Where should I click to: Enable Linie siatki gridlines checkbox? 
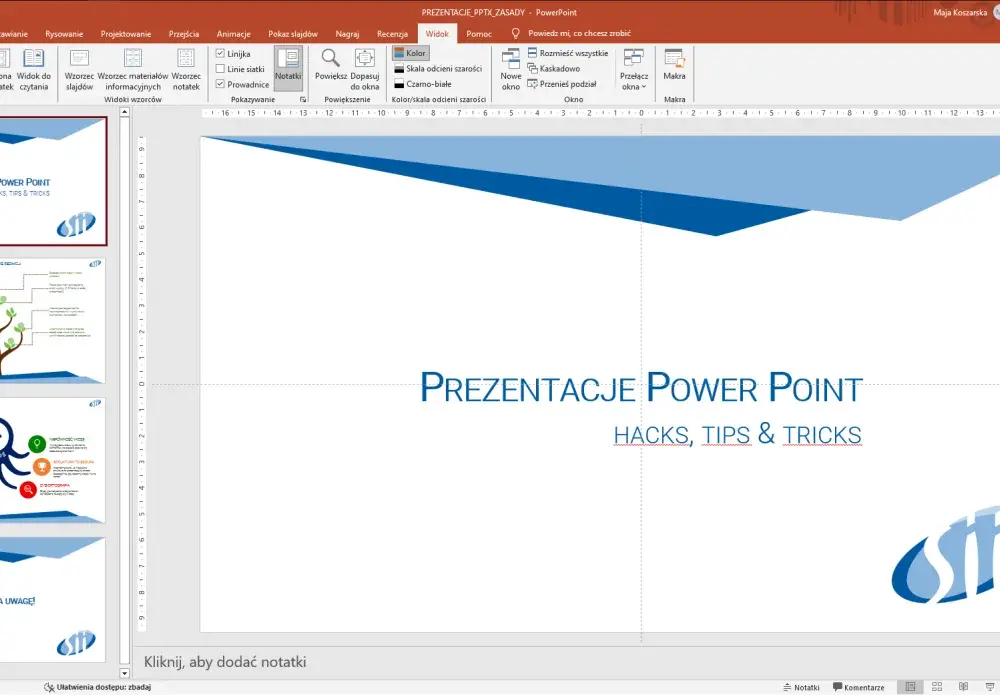tap(220, 69)
